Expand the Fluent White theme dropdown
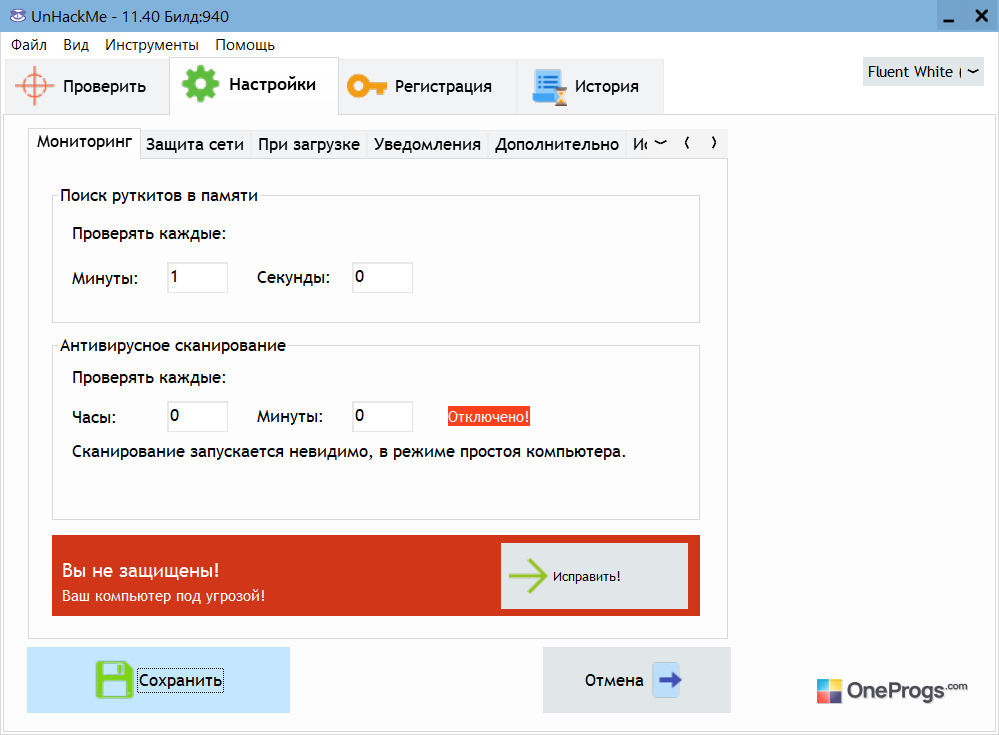 pos(923,72)
